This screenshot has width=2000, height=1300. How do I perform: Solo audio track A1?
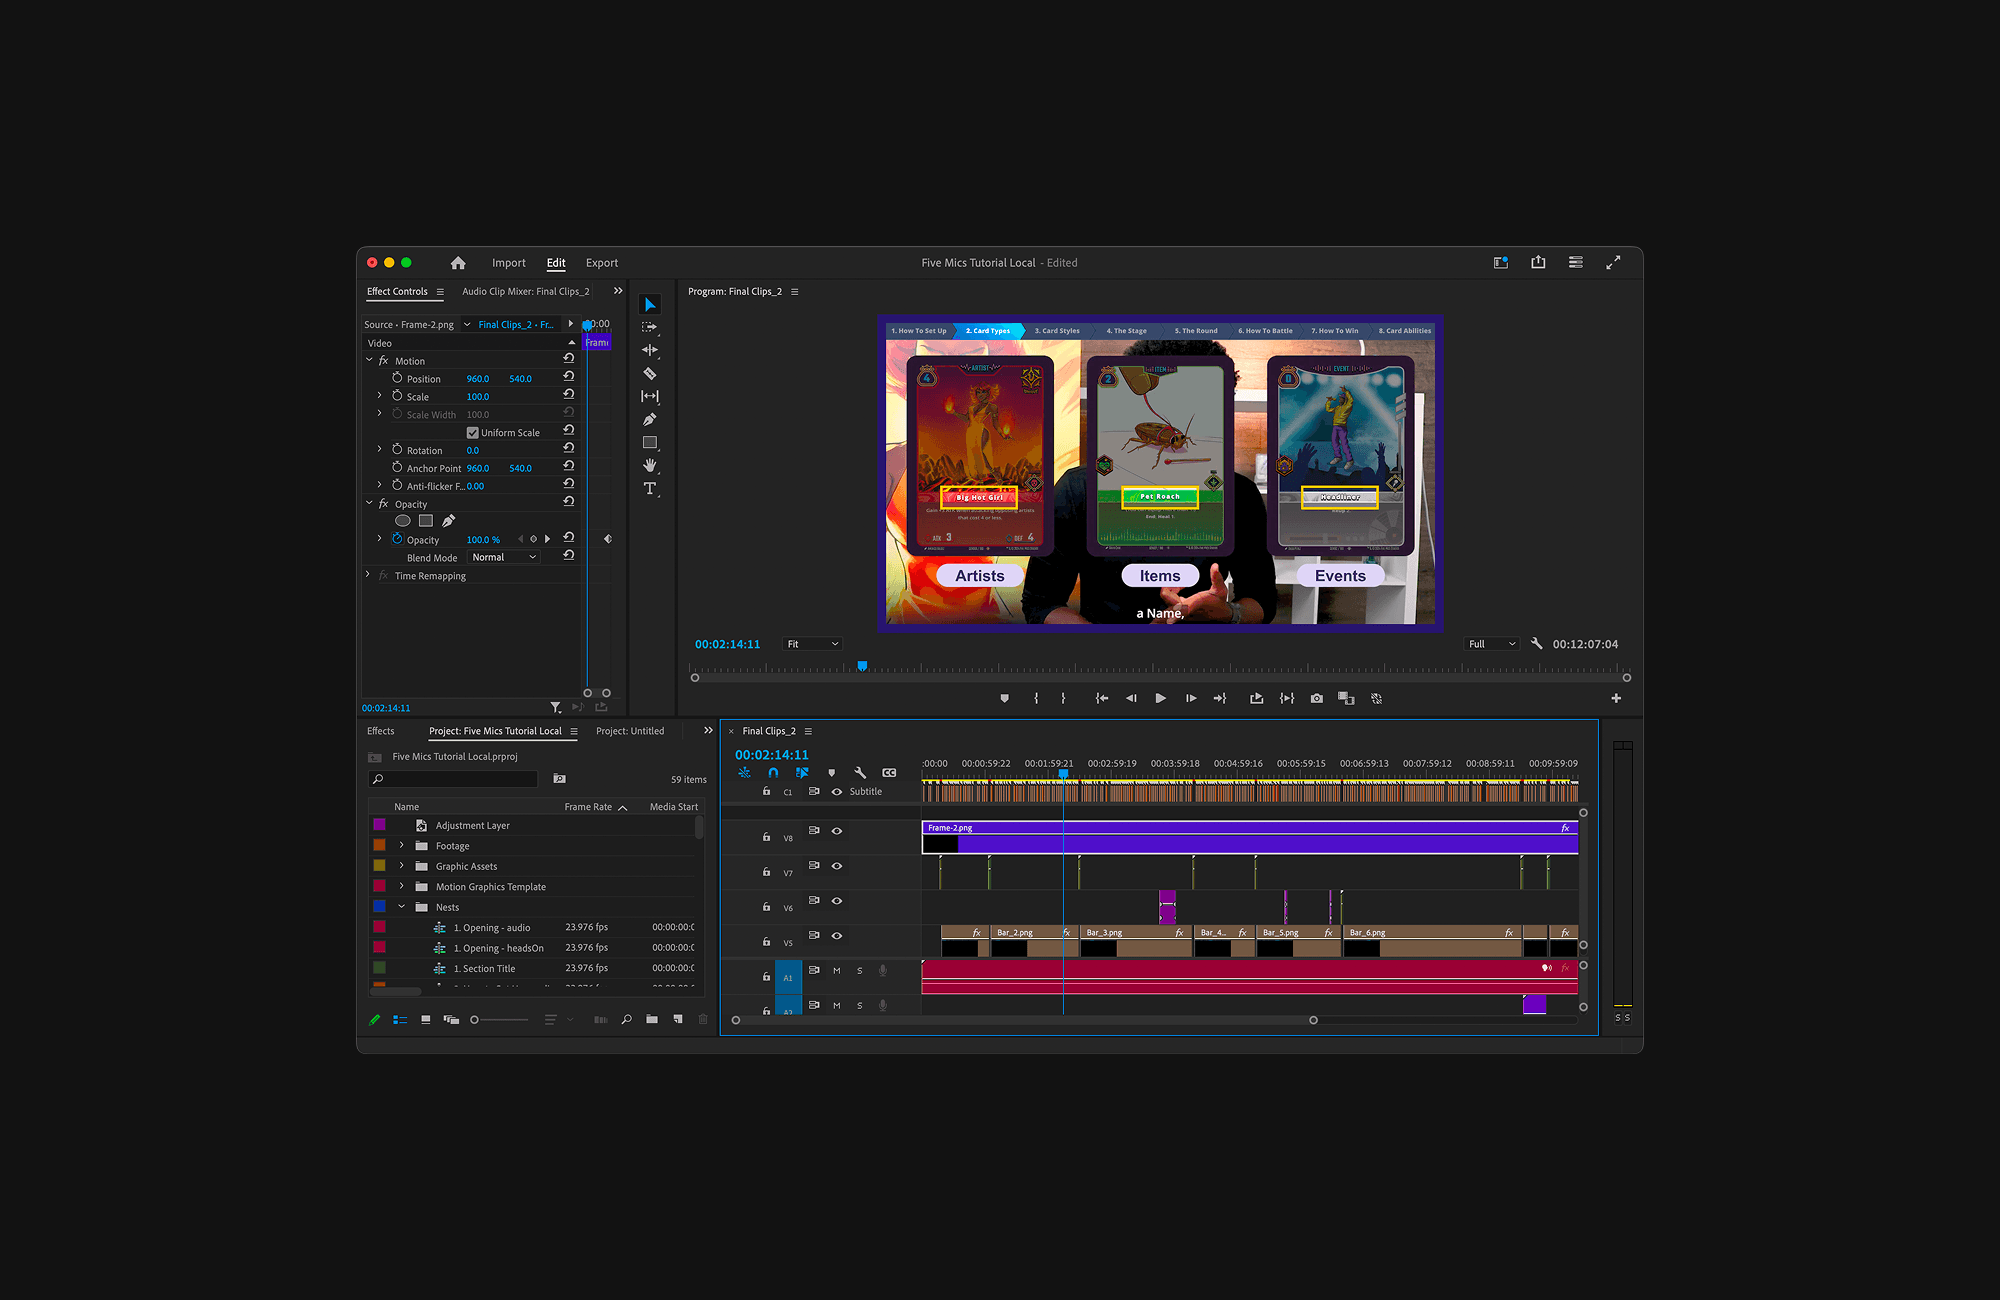point(860,971)
